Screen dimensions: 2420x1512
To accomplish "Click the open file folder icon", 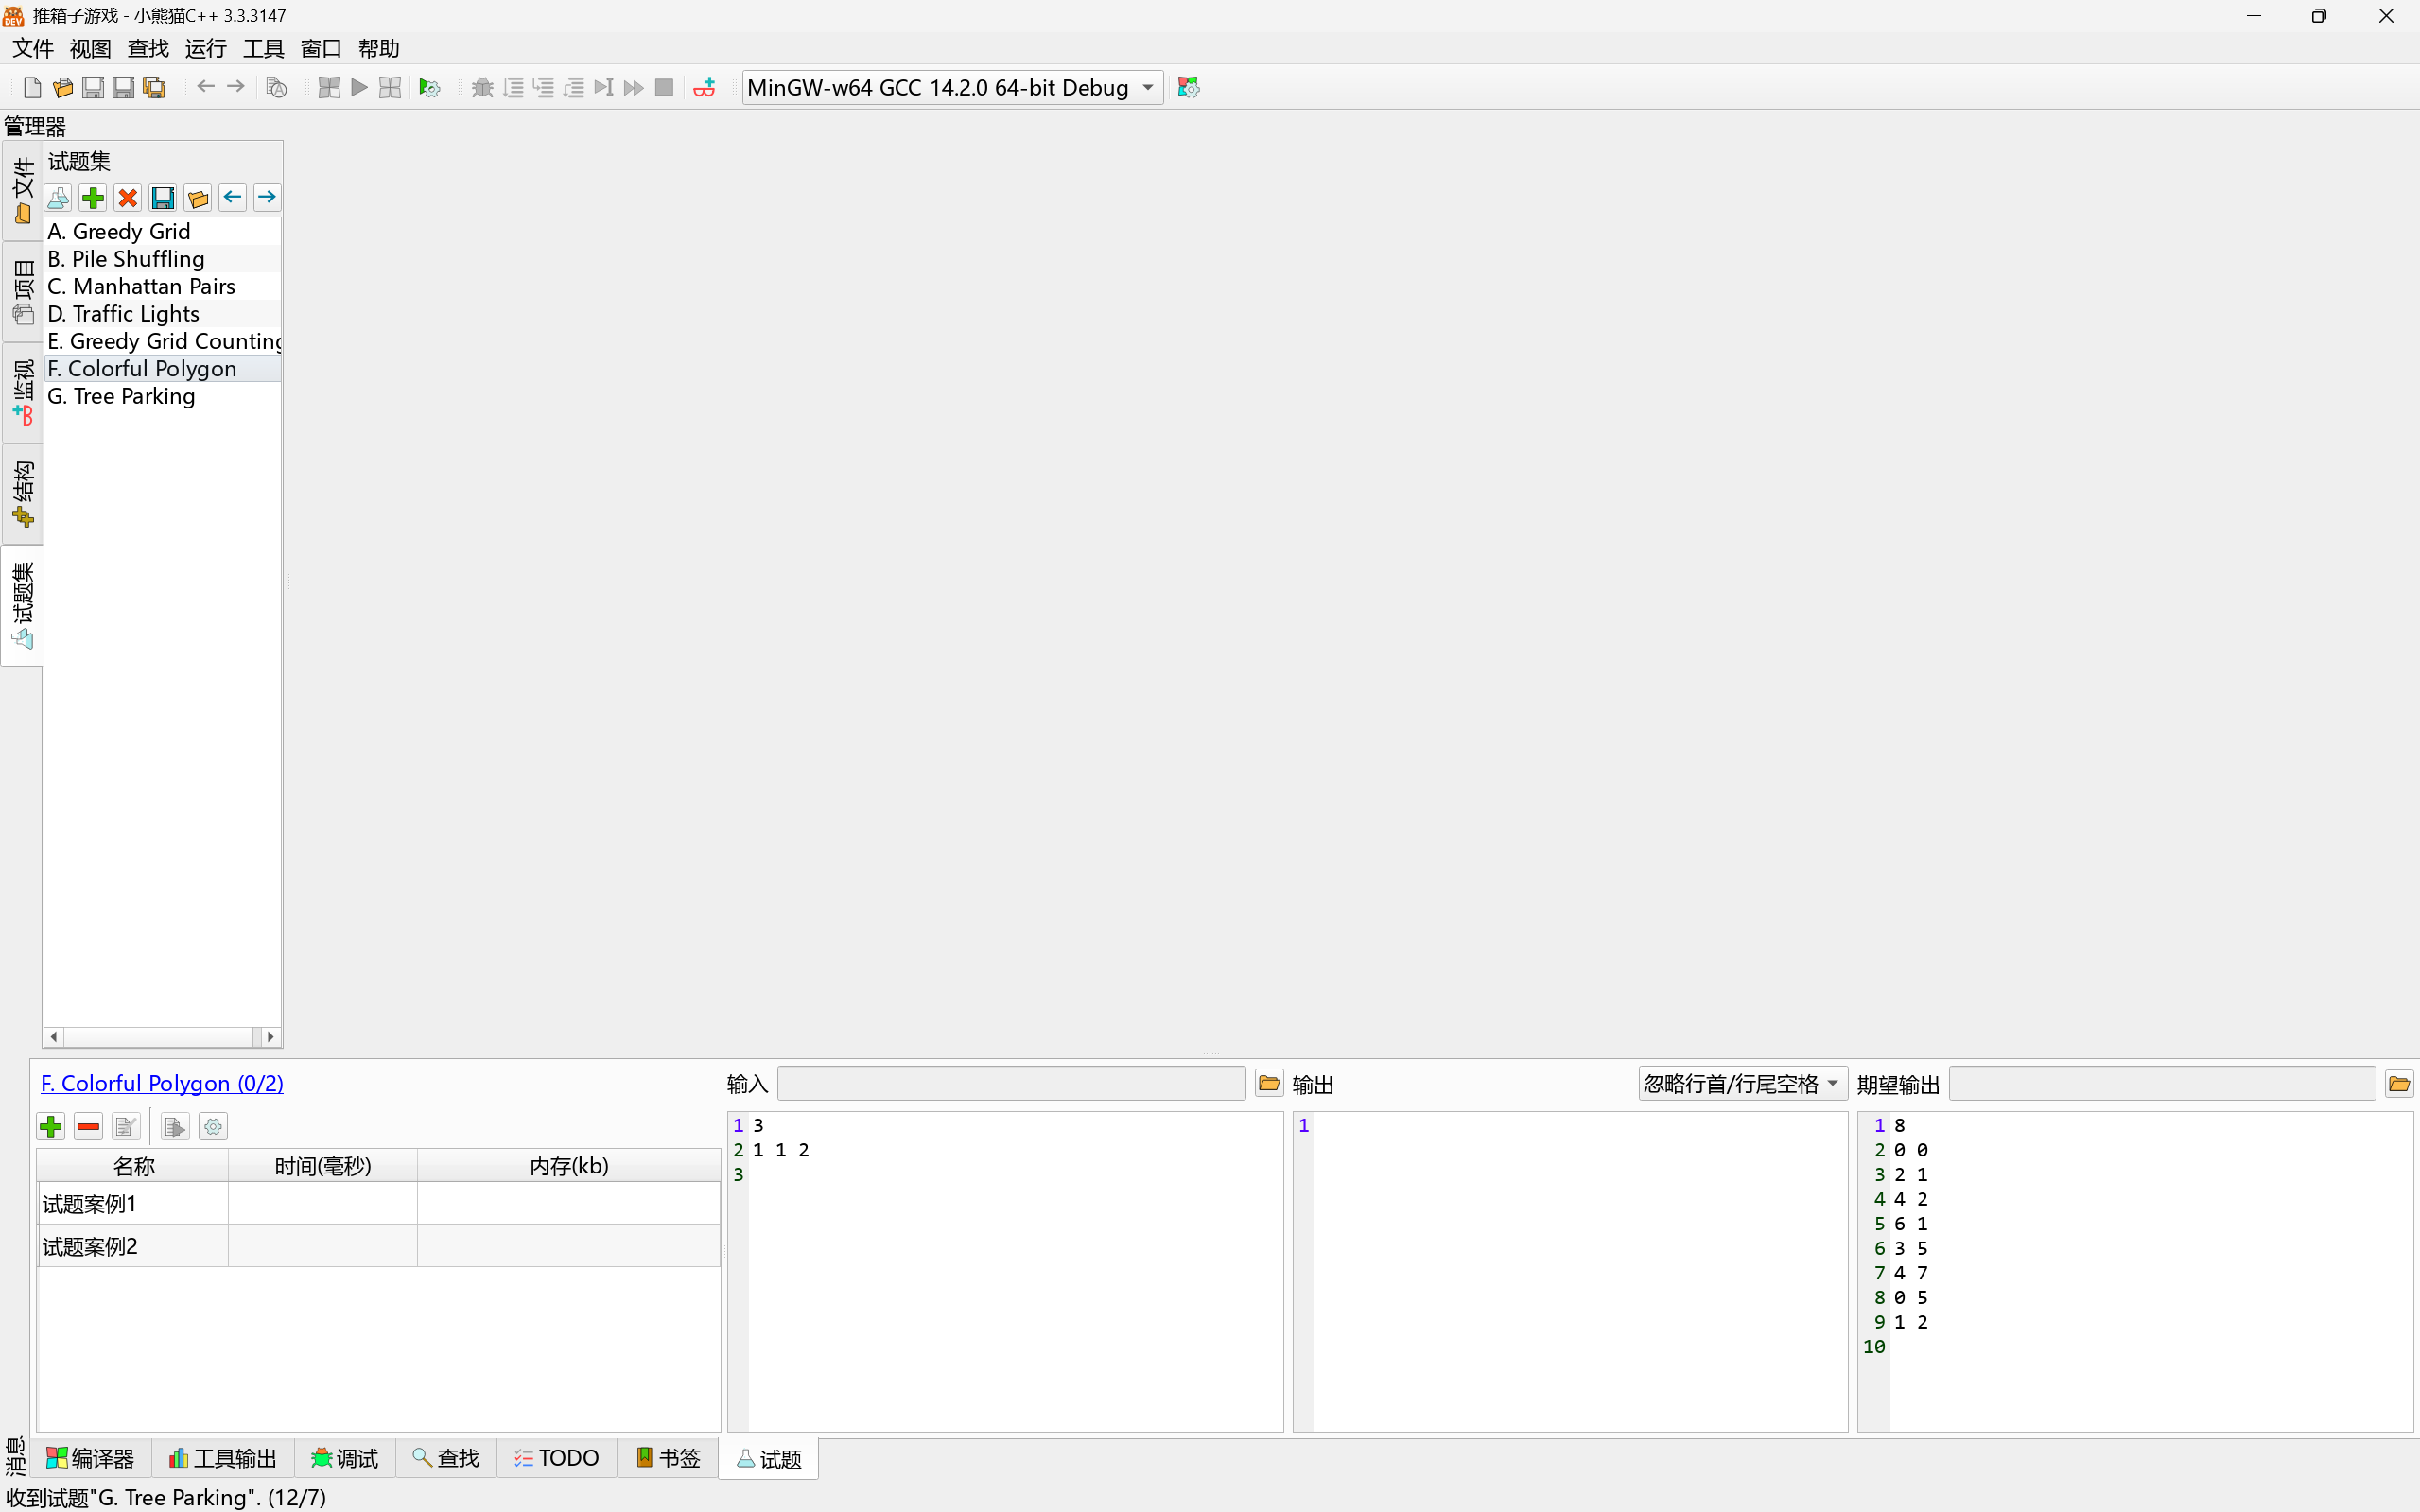I will pos(62,88).
